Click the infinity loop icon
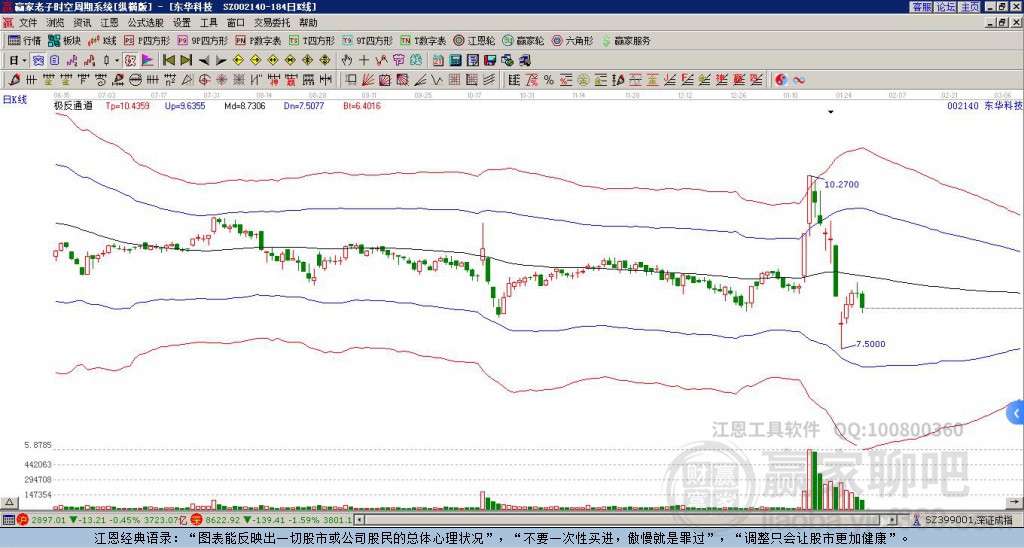1024x548 pixels. [799, 80]
